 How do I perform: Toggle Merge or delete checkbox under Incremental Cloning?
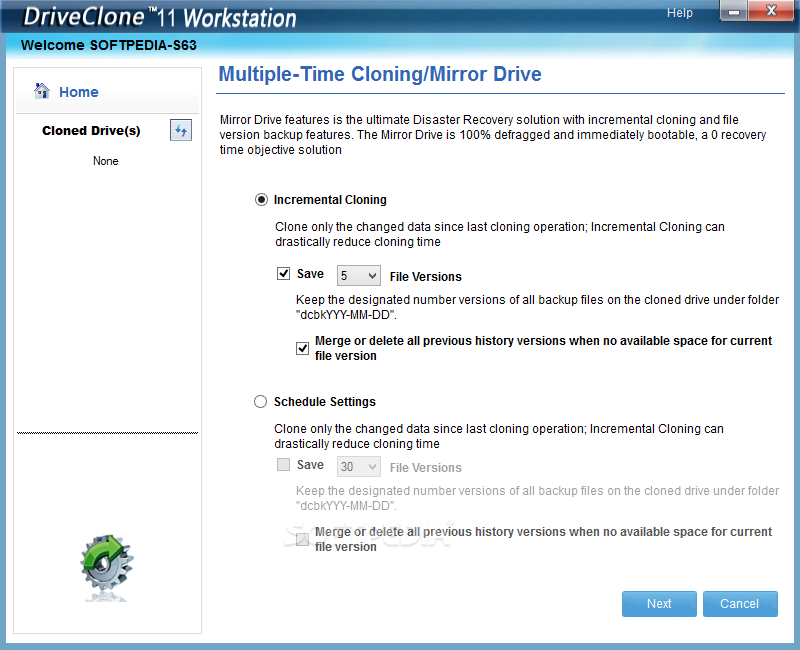click(x=303, y=348)
